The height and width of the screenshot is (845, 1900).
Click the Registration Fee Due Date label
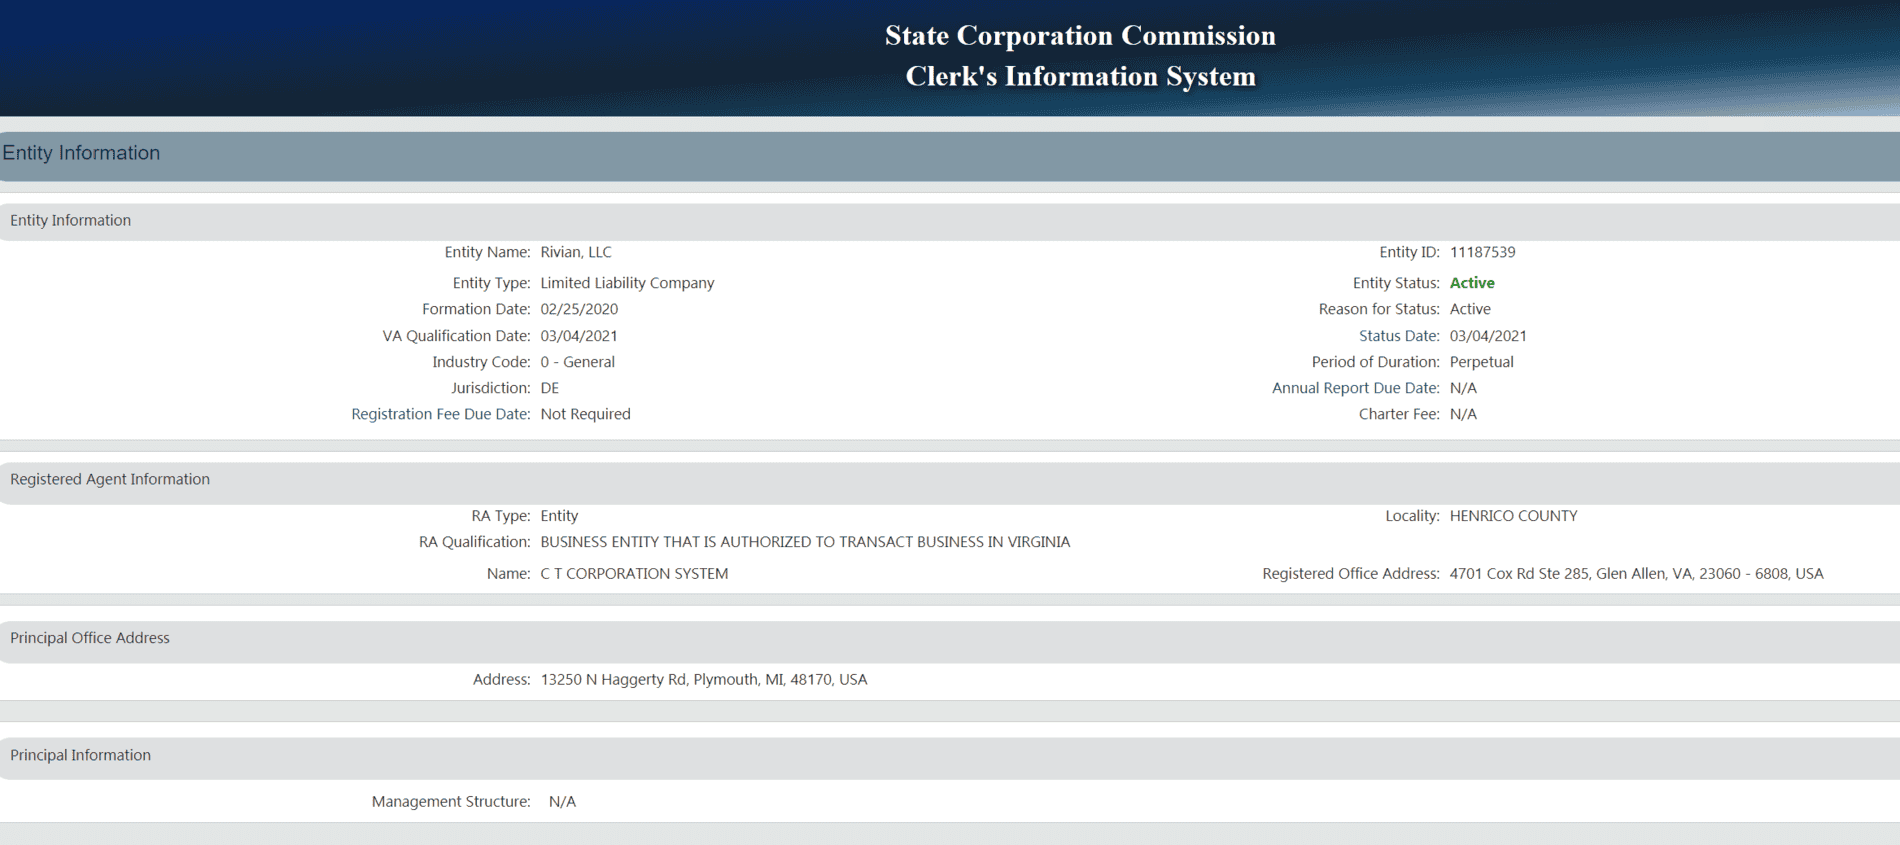pos(441,414)
